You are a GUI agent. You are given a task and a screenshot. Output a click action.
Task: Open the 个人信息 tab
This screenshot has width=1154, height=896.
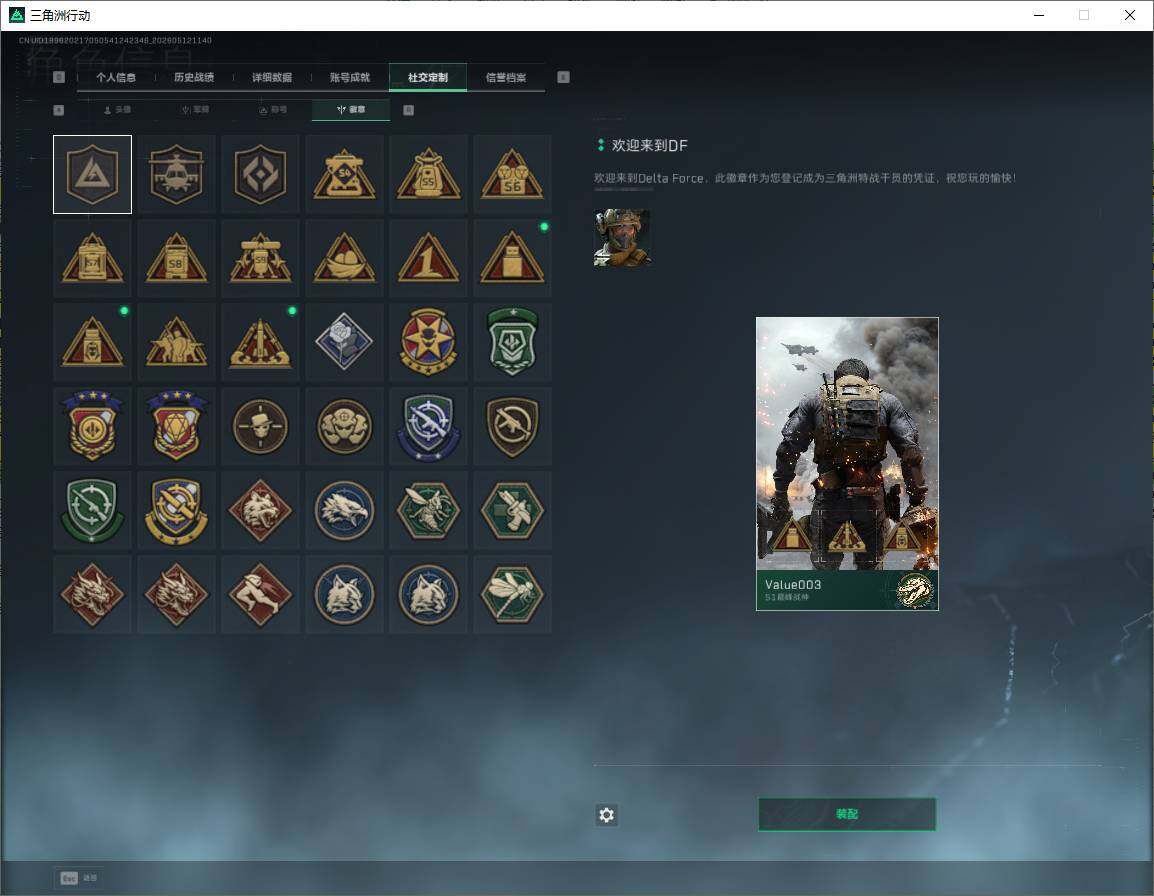click(116, 77)
